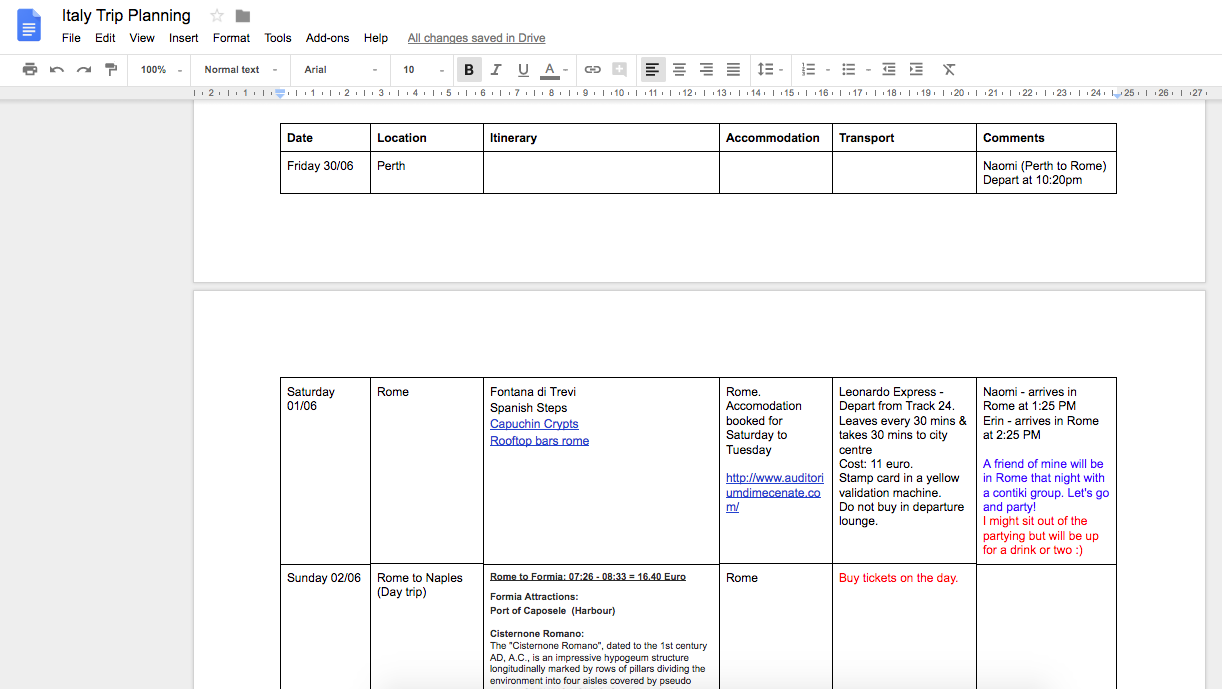The width and height of the screenshot is (1222, 689).
Task: Set right text alignment
Action: coord(706,70)
